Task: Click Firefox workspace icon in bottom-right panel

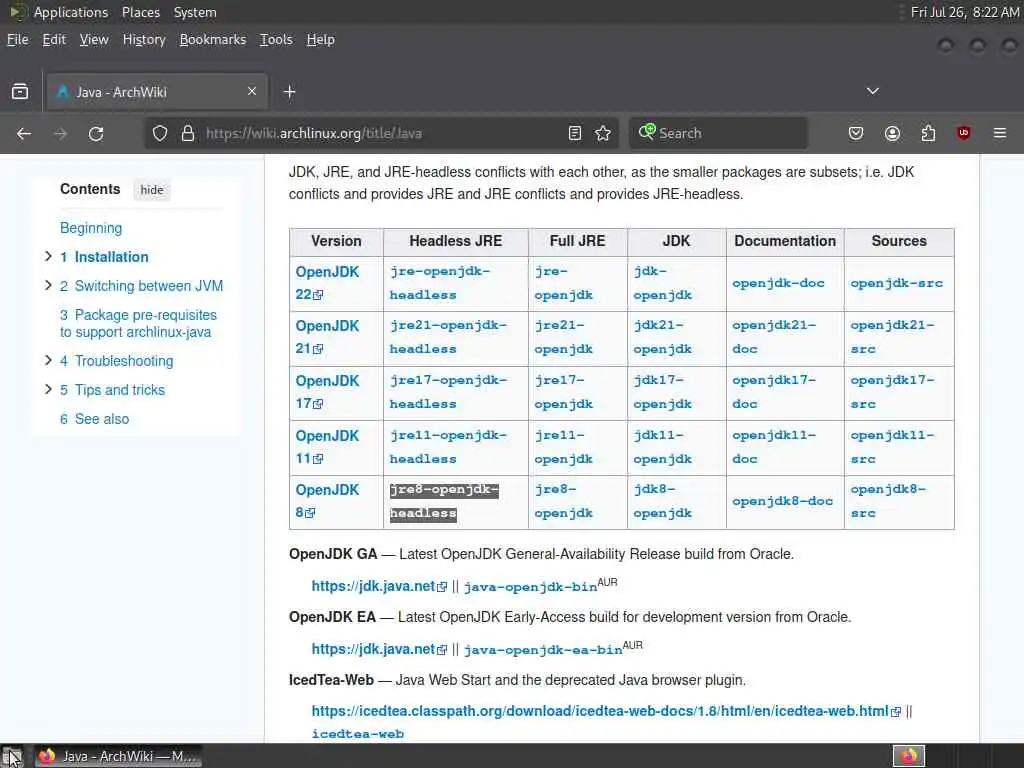Action: 908,756
